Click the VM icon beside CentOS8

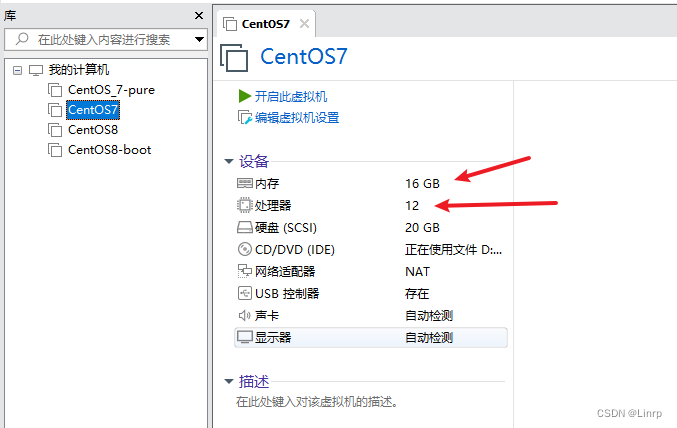click(55, 130)
